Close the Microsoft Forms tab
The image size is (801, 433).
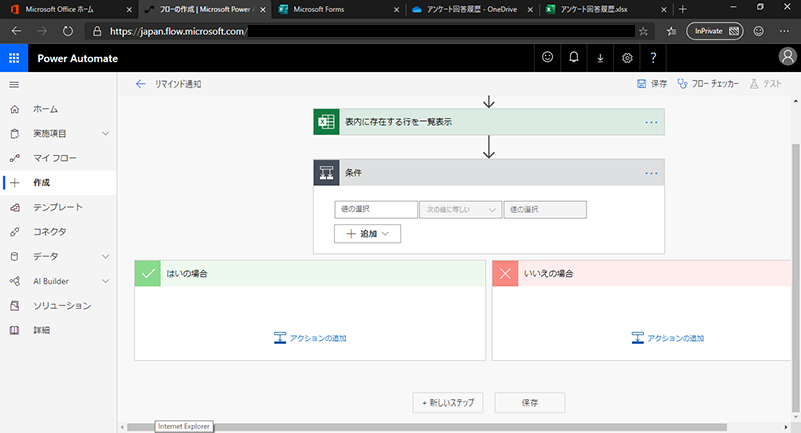click(396, 9)
